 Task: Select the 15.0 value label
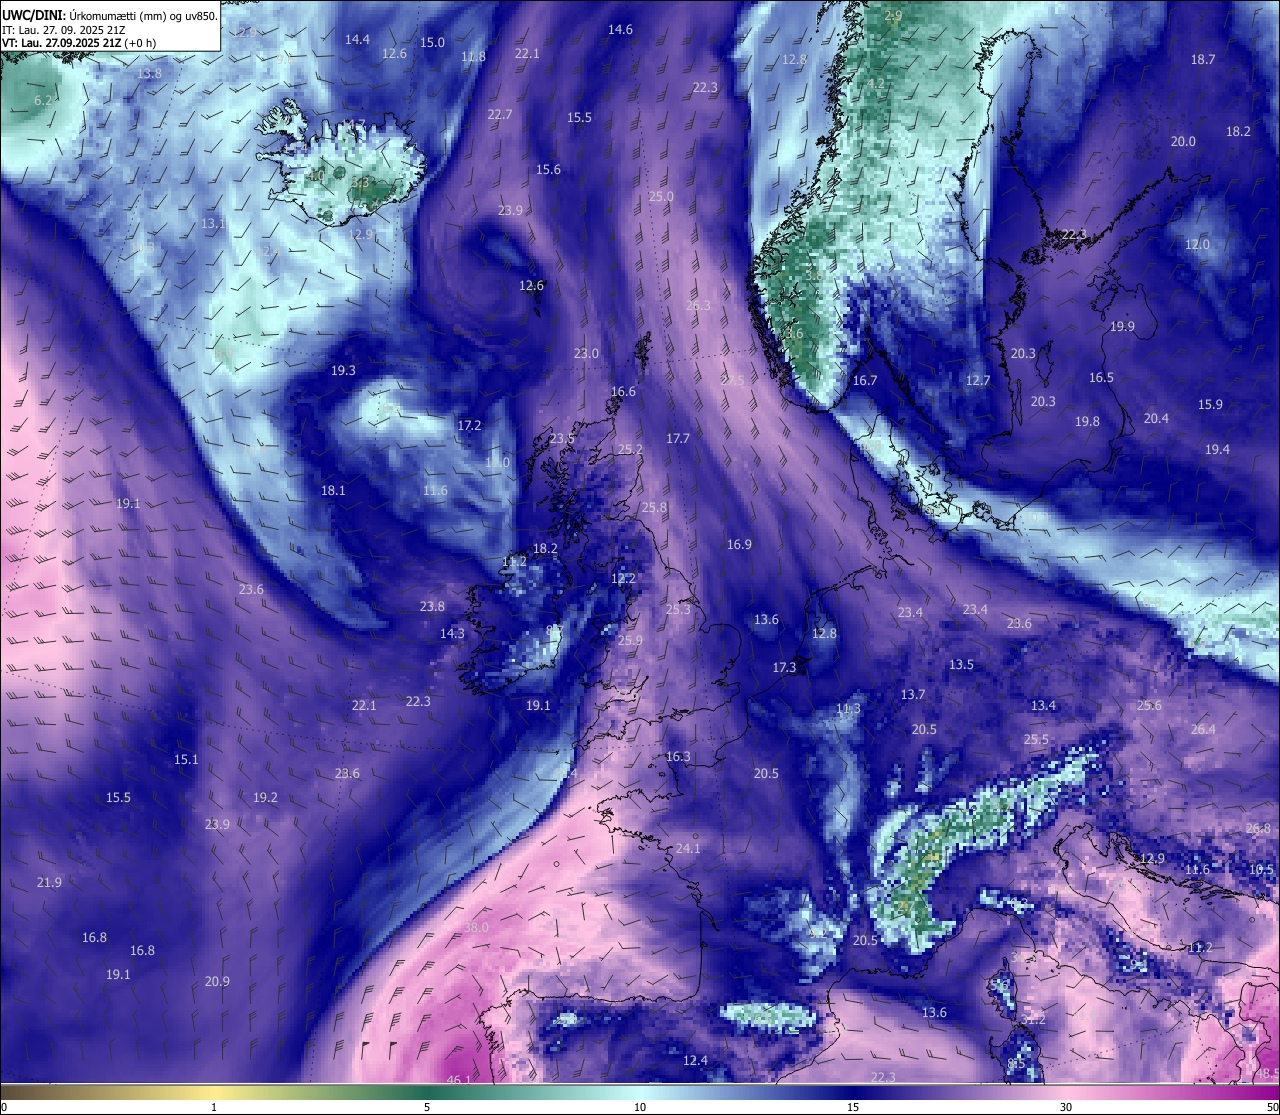coord(432,42)
